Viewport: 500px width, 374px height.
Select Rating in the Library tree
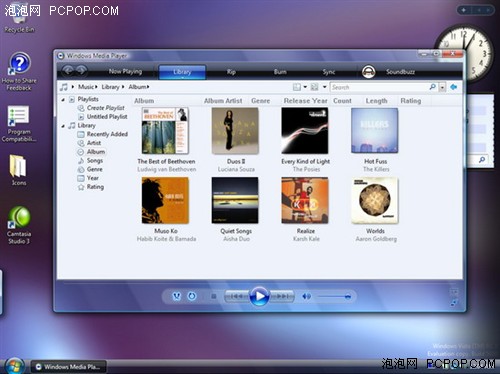coord(95,187)
